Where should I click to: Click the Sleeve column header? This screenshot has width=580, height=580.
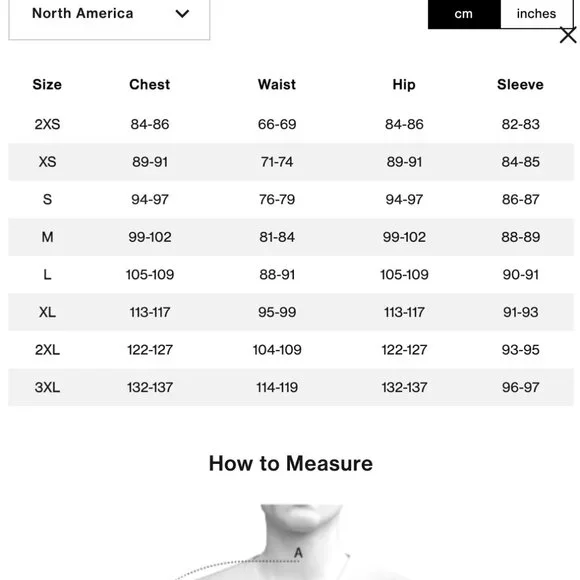(x=520, y=84)
